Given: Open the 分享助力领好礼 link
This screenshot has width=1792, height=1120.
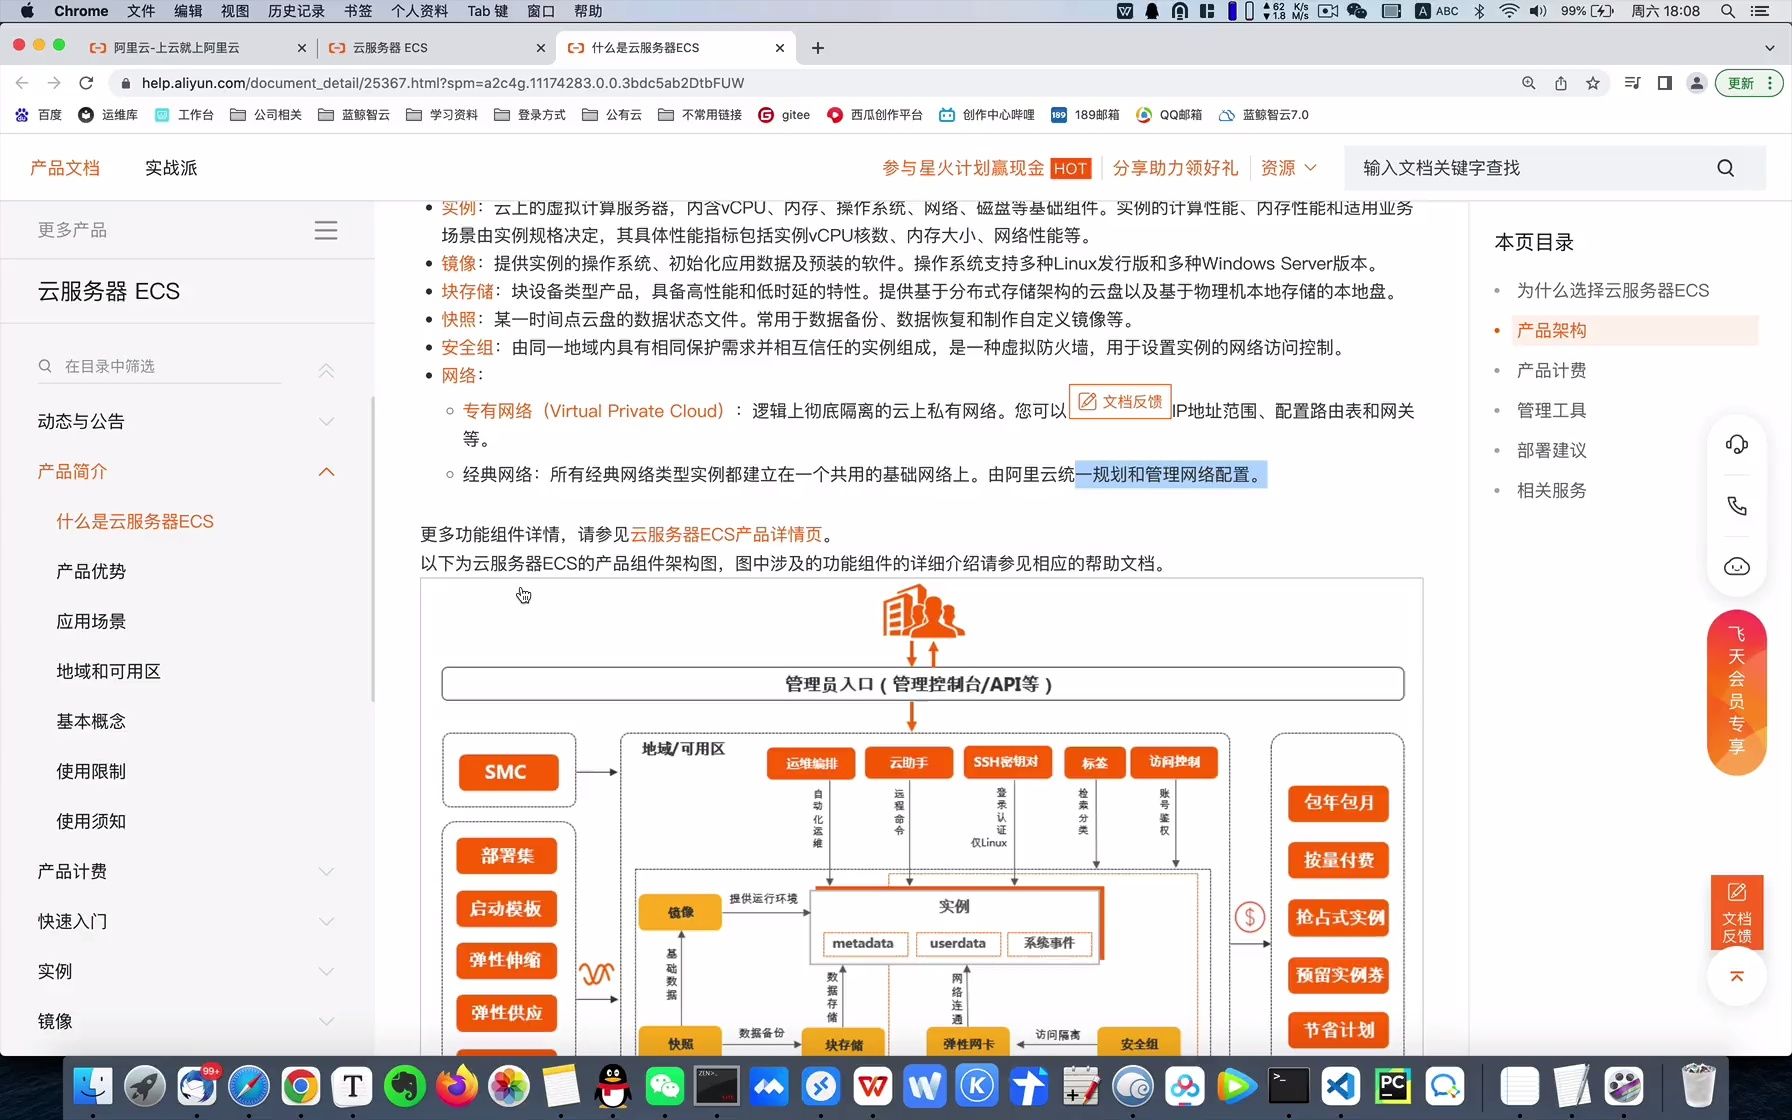Looking at the screenshot, I should coord(1176,168).
